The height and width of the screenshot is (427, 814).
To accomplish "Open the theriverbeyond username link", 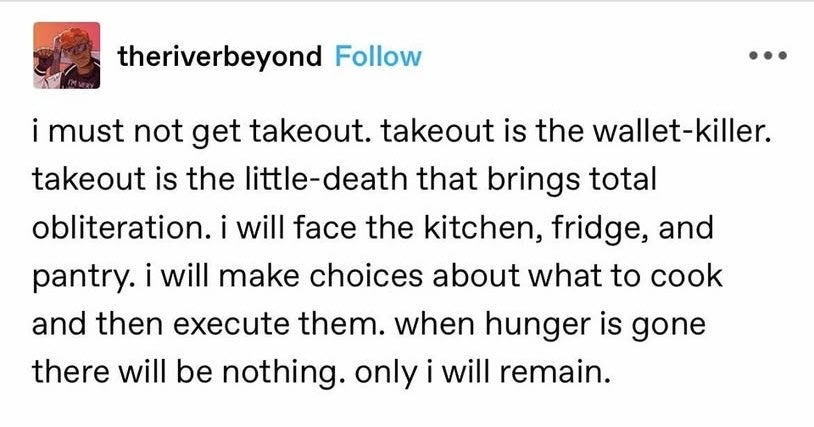I will [x=219, y=57].
